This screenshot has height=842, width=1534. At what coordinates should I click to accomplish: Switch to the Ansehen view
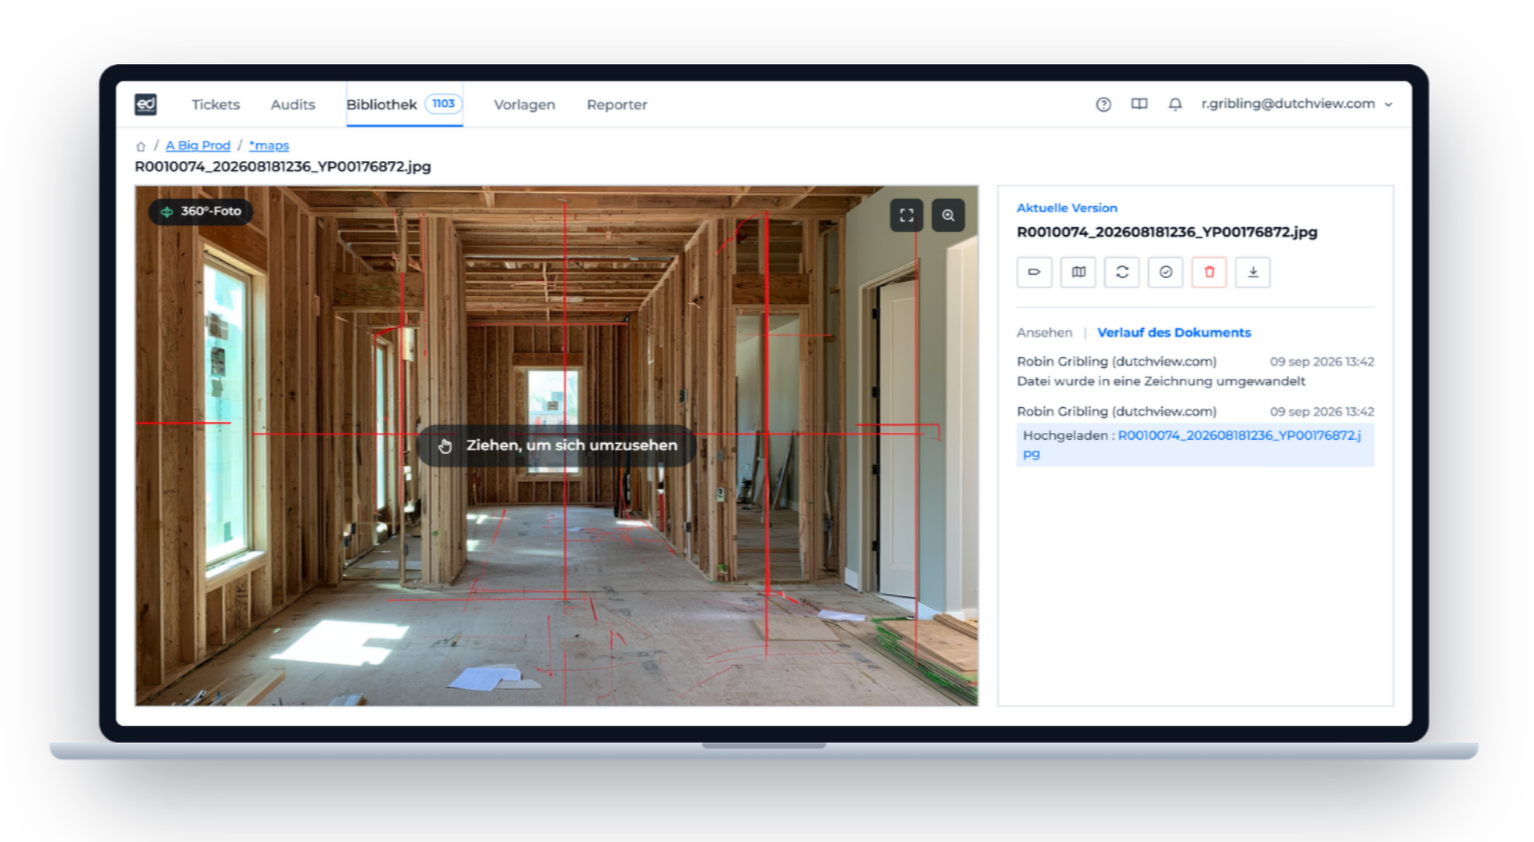[x=1044, y=333]
